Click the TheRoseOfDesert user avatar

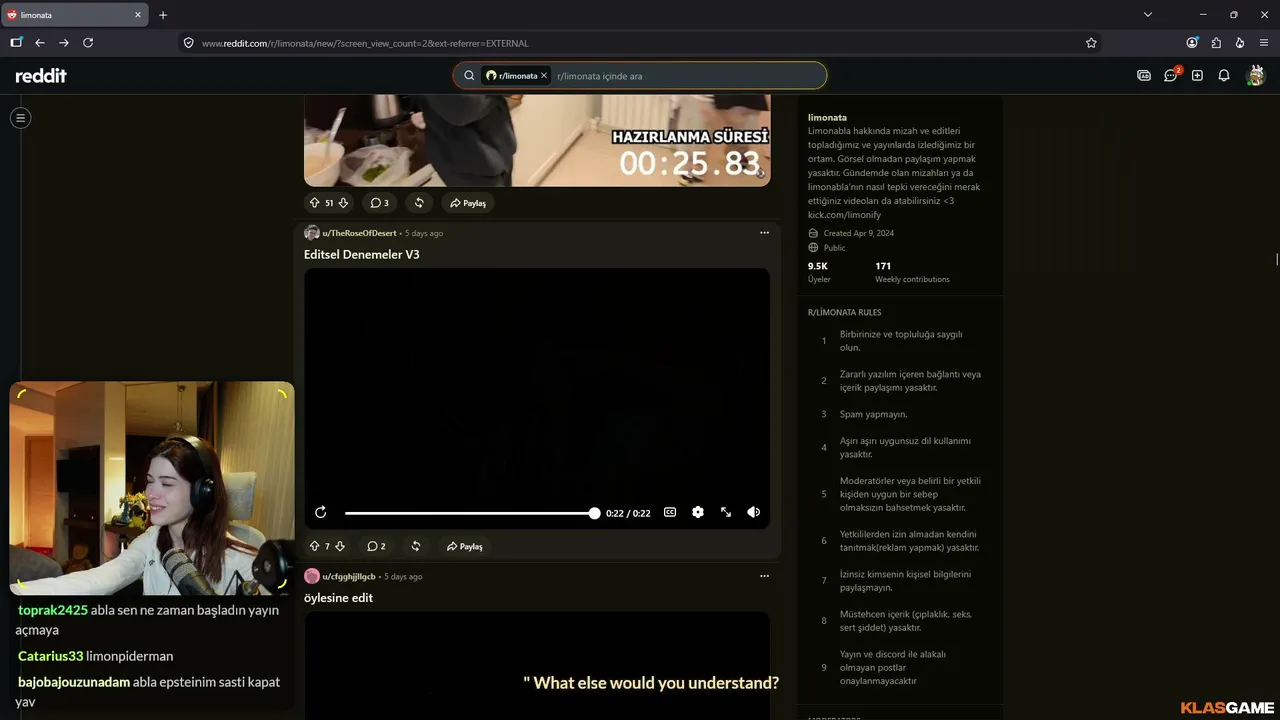[312, 233]
